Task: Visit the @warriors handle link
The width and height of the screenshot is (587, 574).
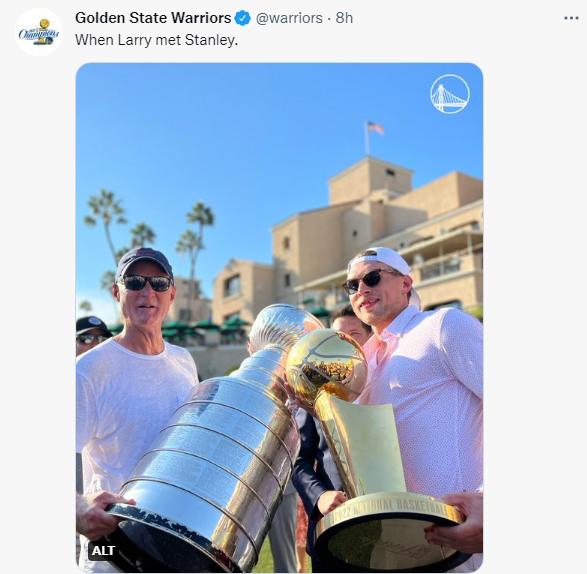Action: pos(289,18)
